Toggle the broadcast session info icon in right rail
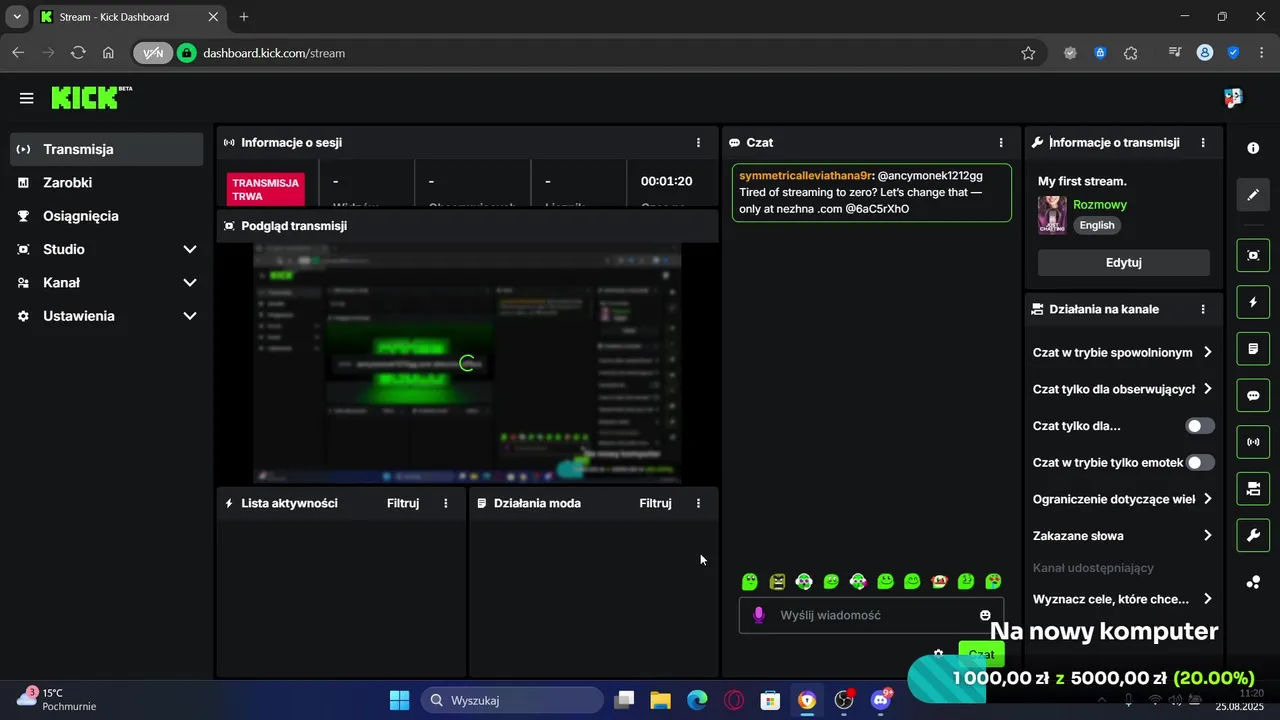The height and width of the screenshot is (720, 1280). tap(1253, 442)
